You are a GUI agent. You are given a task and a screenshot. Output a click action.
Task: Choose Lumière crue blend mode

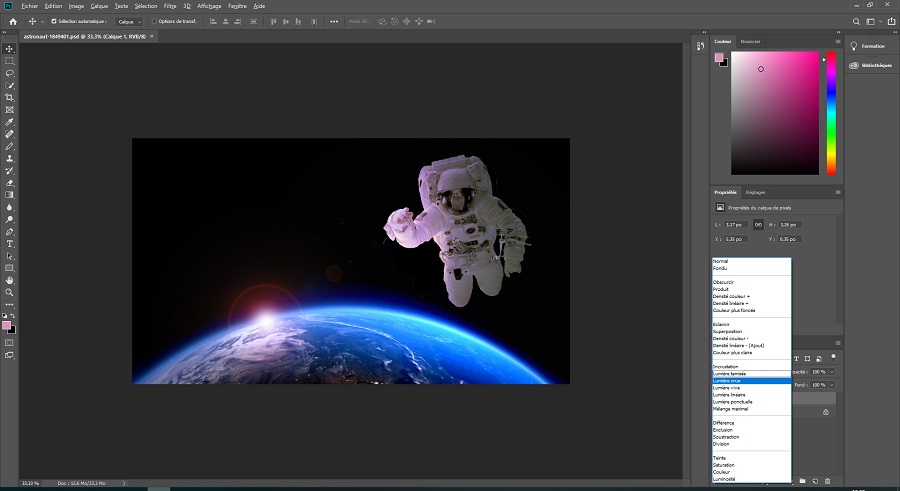pyautogui.click(x=751, y=381)
